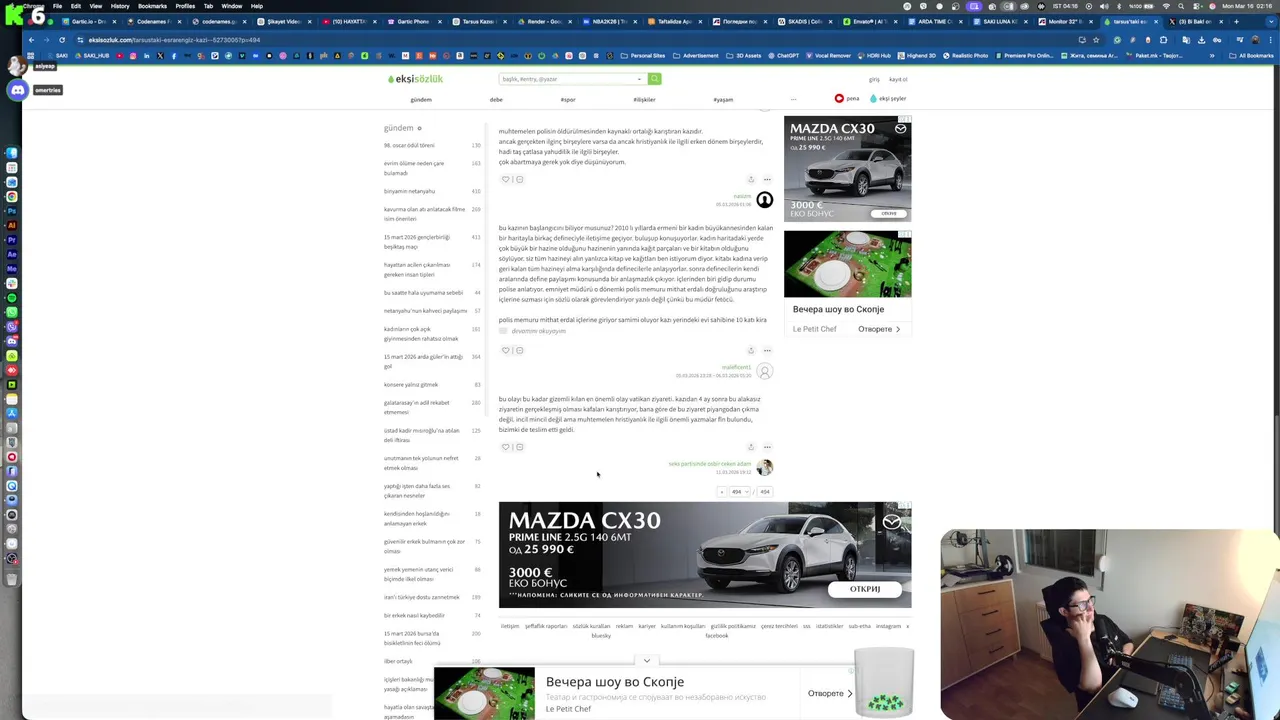Open topic 'binyamin netanyahu' in sidebar
The image size is (1280, 720).
point(409,191)
